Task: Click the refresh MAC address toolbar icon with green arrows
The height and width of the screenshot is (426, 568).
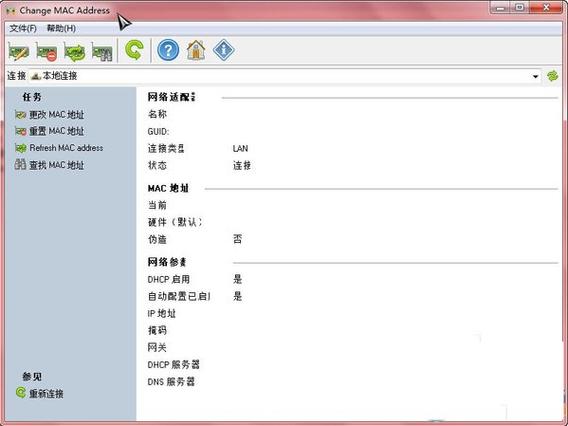Action: coord(74,51)
